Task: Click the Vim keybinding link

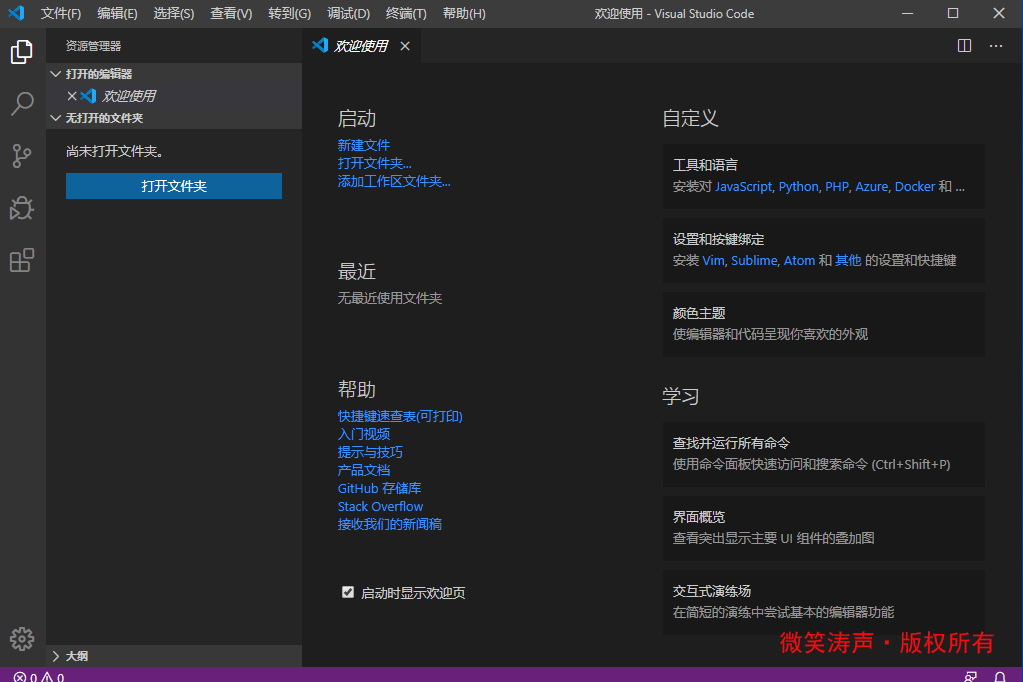Action: click(x=713, y=260)
